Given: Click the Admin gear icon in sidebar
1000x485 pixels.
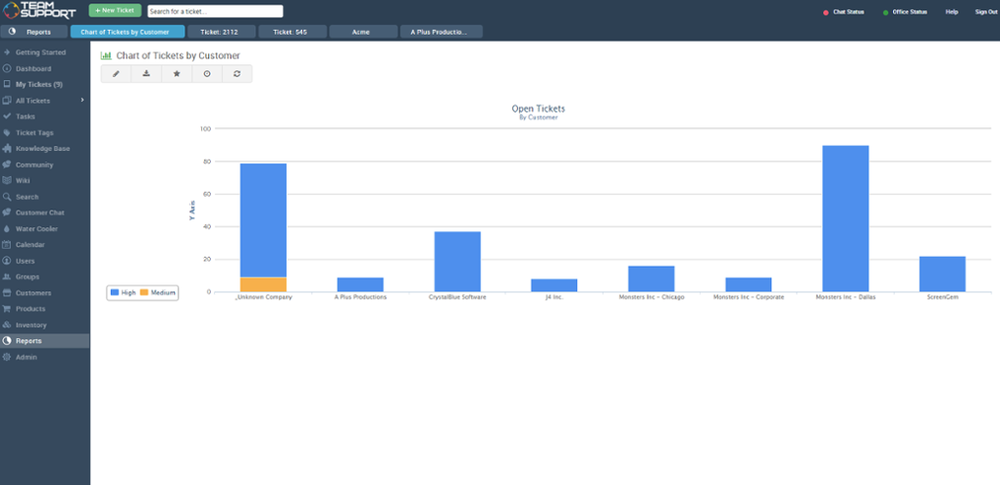Looking at the screenshot, I should coord(7,357).
